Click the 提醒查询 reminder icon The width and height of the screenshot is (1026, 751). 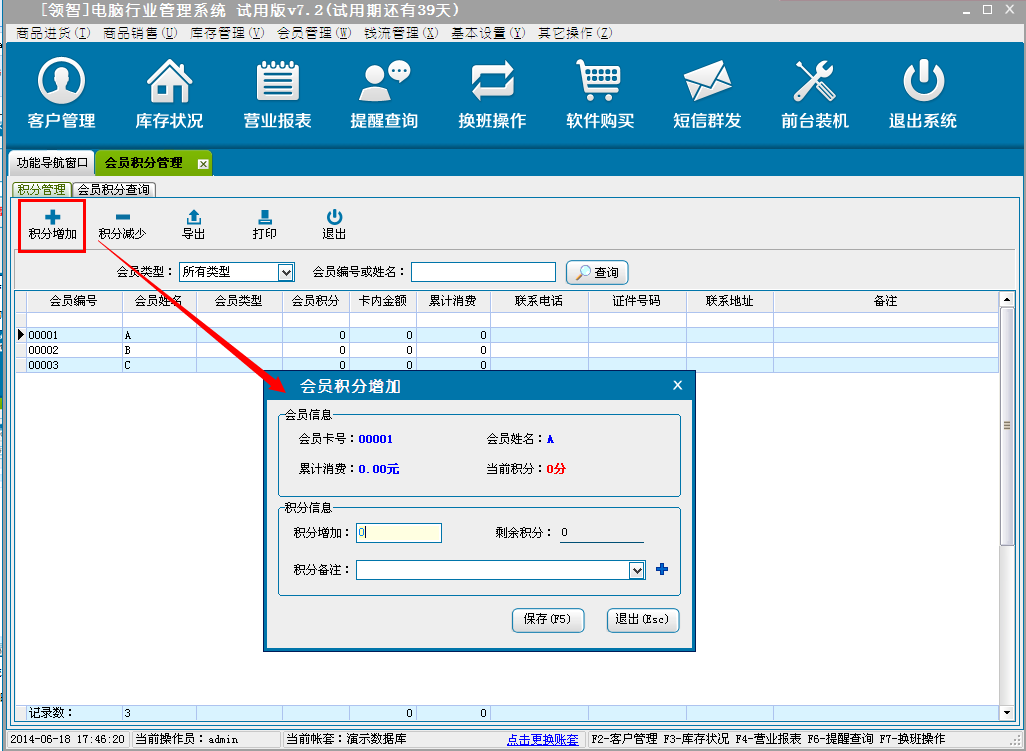coord(384,94)
